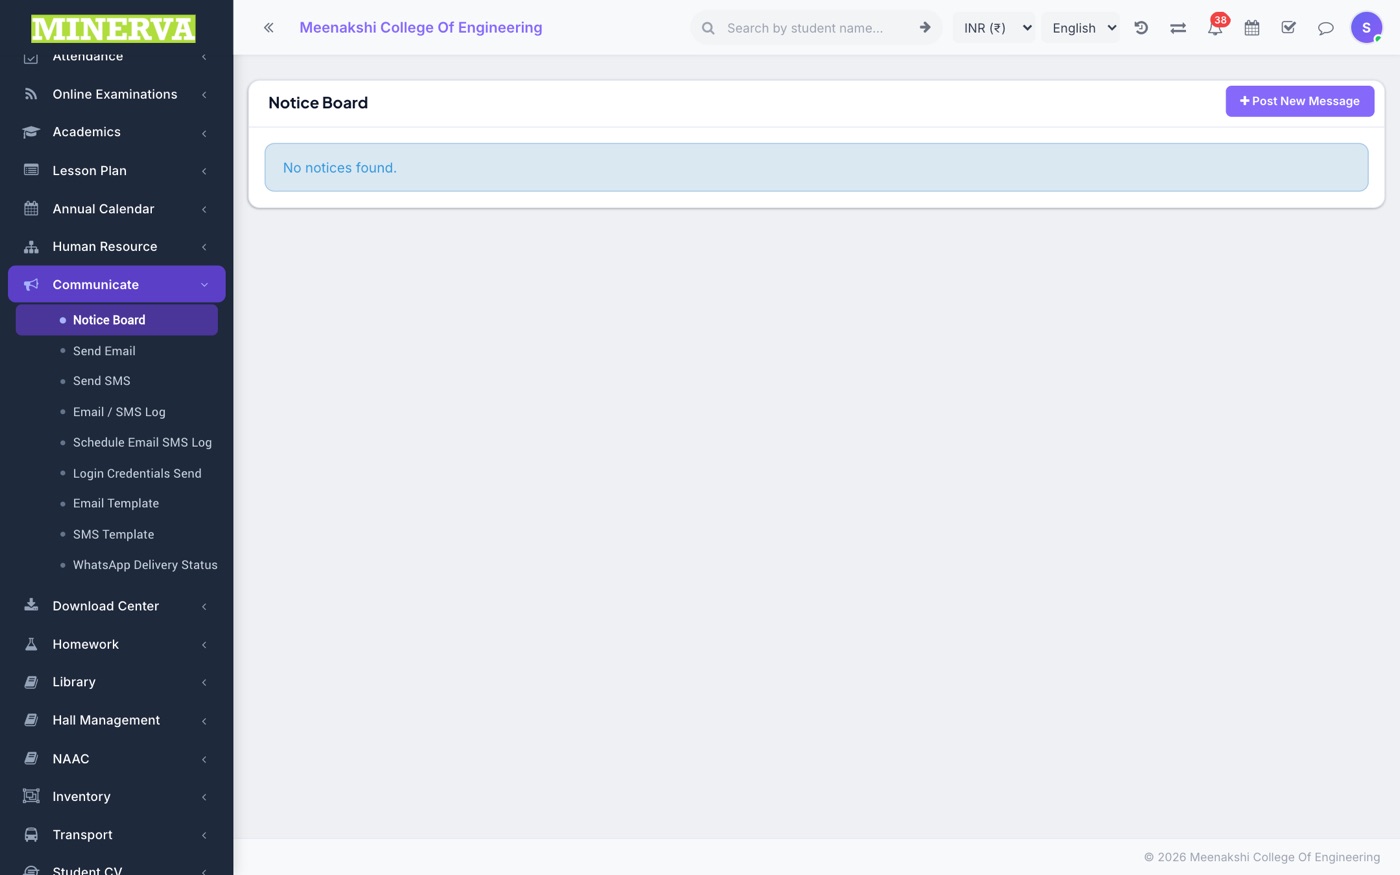Click the Inventory icon

[x=31, y=797]
